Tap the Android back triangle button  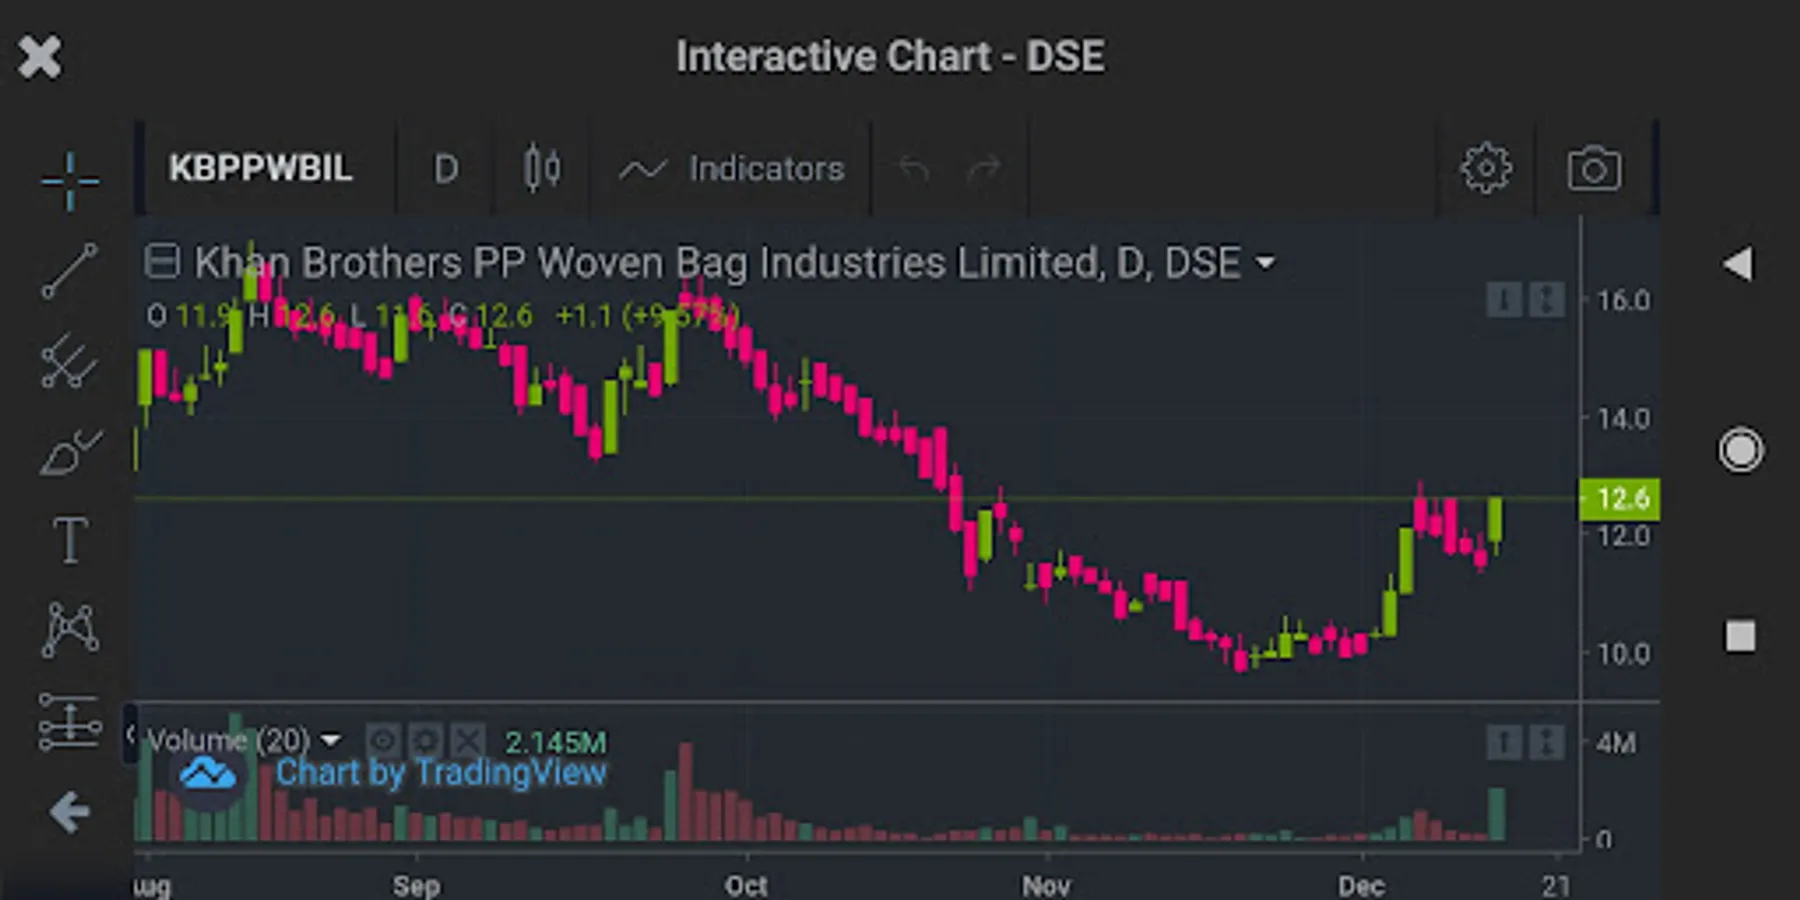click(1738, 264)
